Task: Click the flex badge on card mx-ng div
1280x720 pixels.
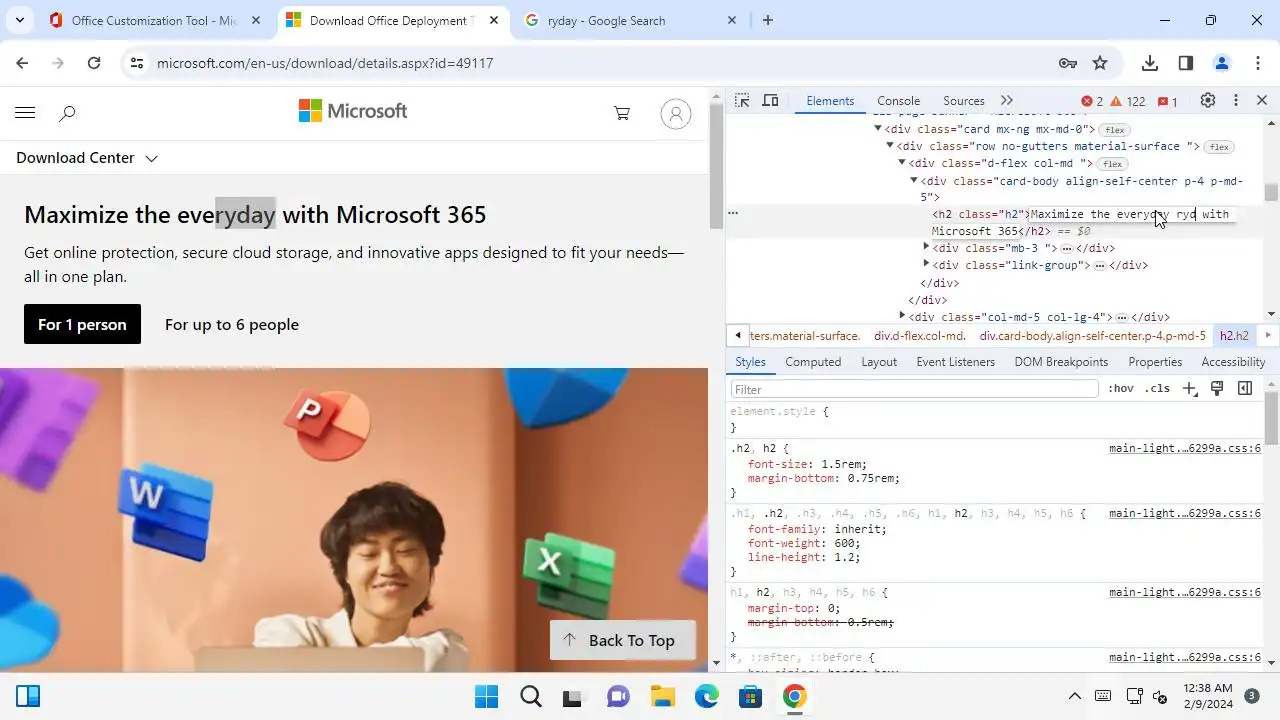Action: point(1114,130)
